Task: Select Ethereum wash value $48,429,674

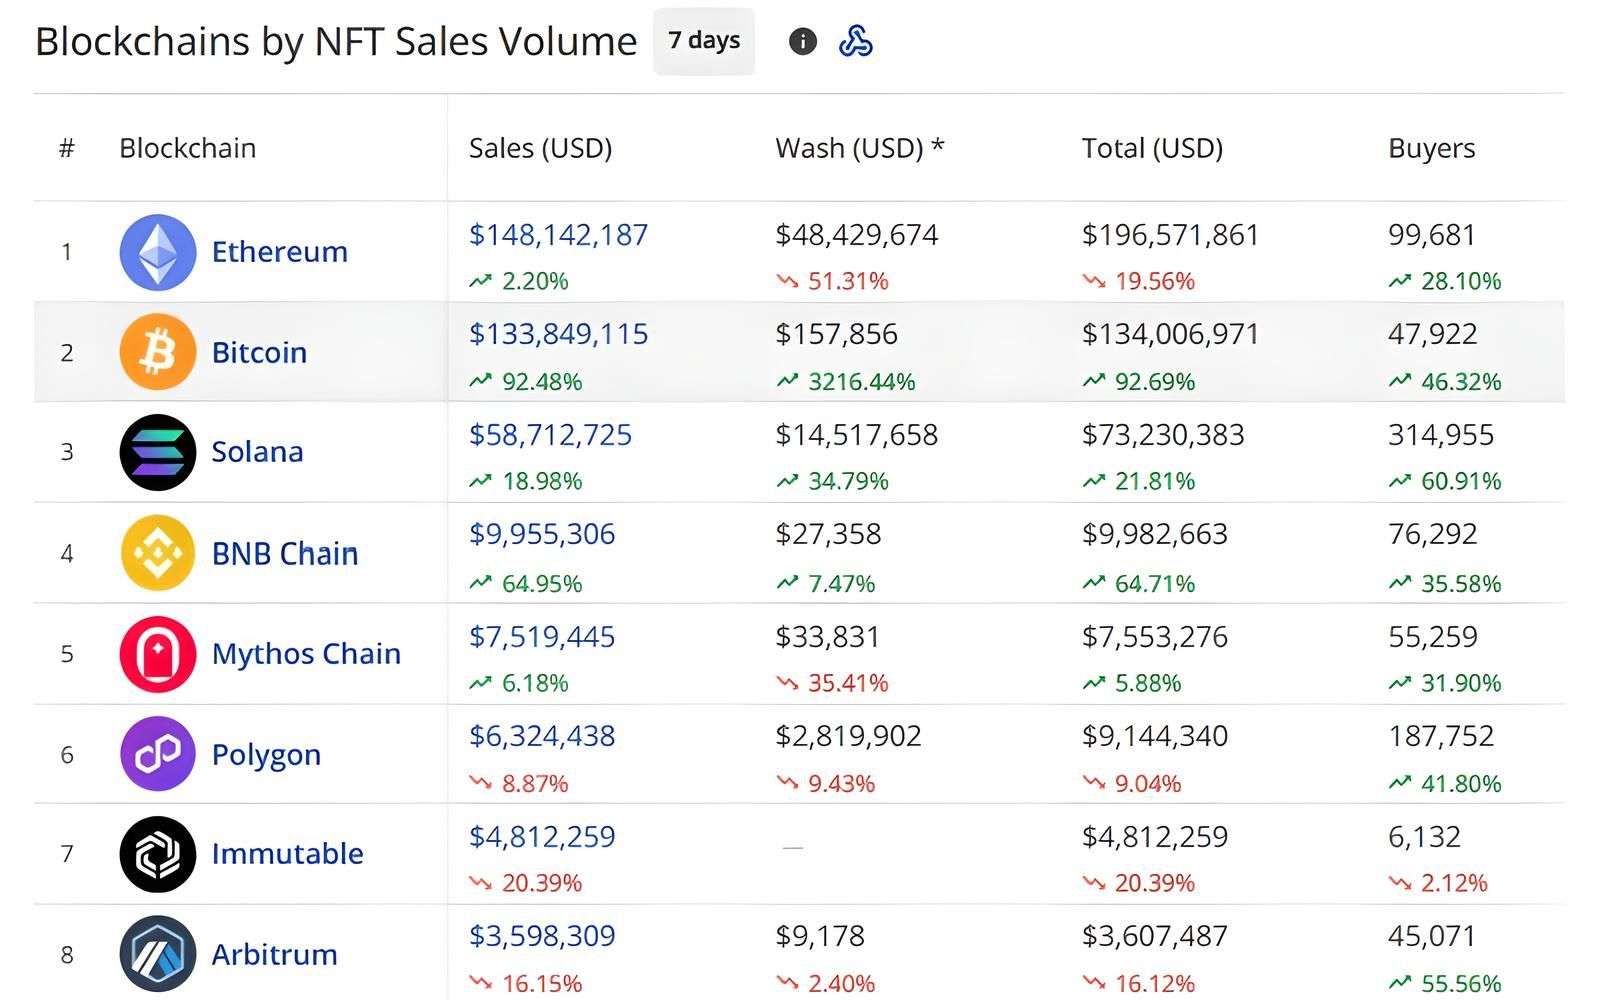Action: pos(857,235)
